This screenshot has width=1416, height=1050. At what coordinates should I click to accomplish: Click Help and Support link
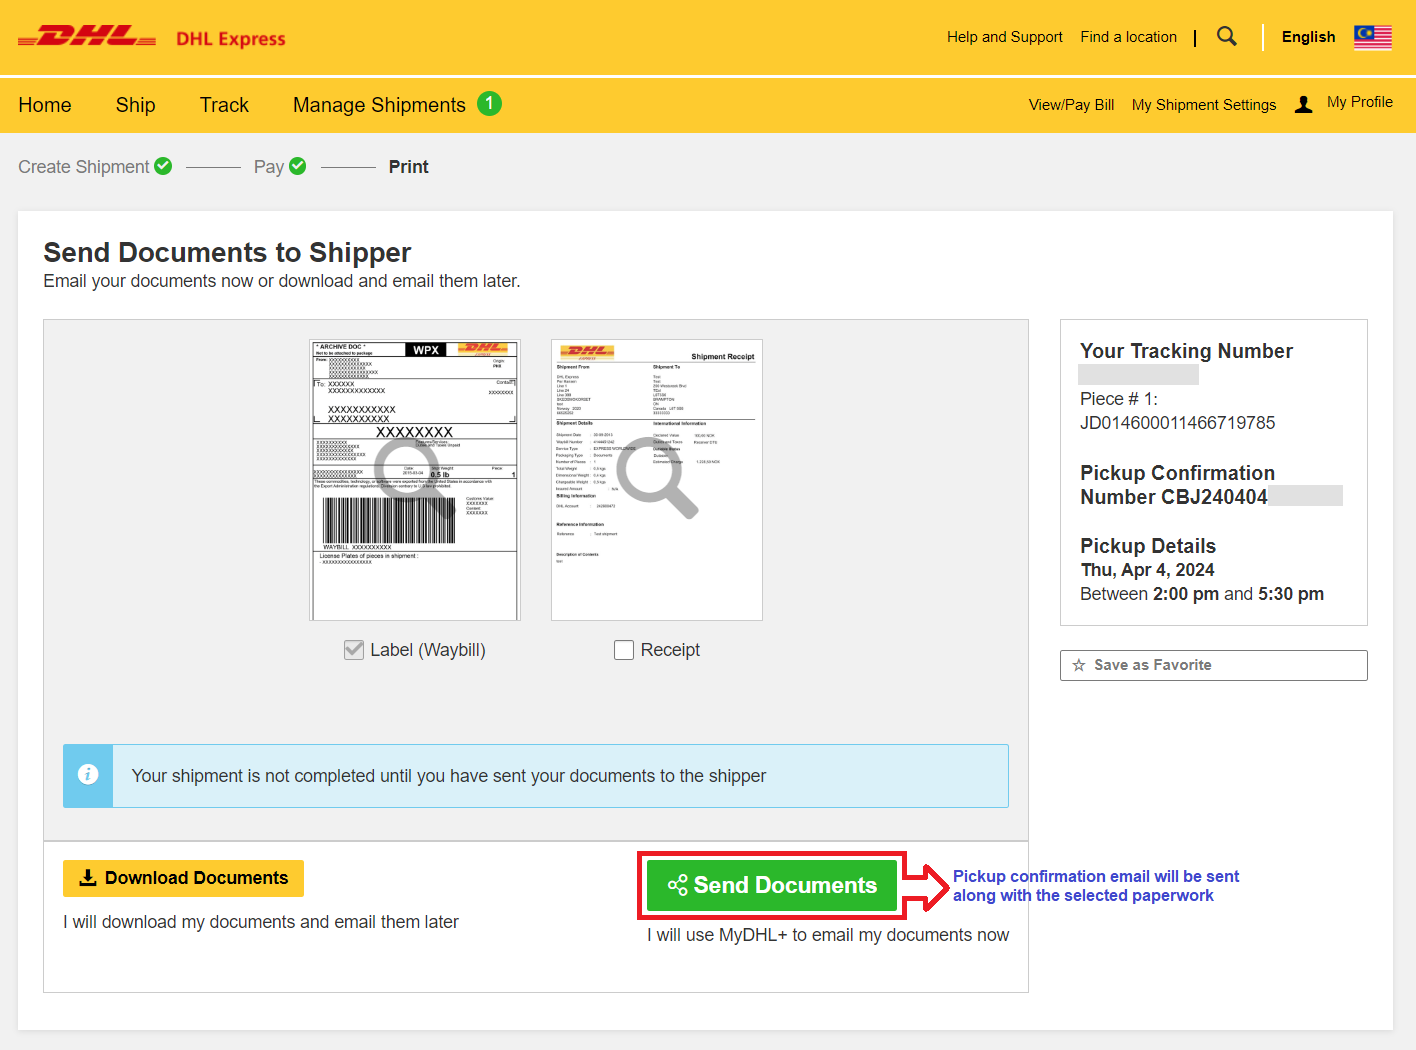(x=1005, y=37)
